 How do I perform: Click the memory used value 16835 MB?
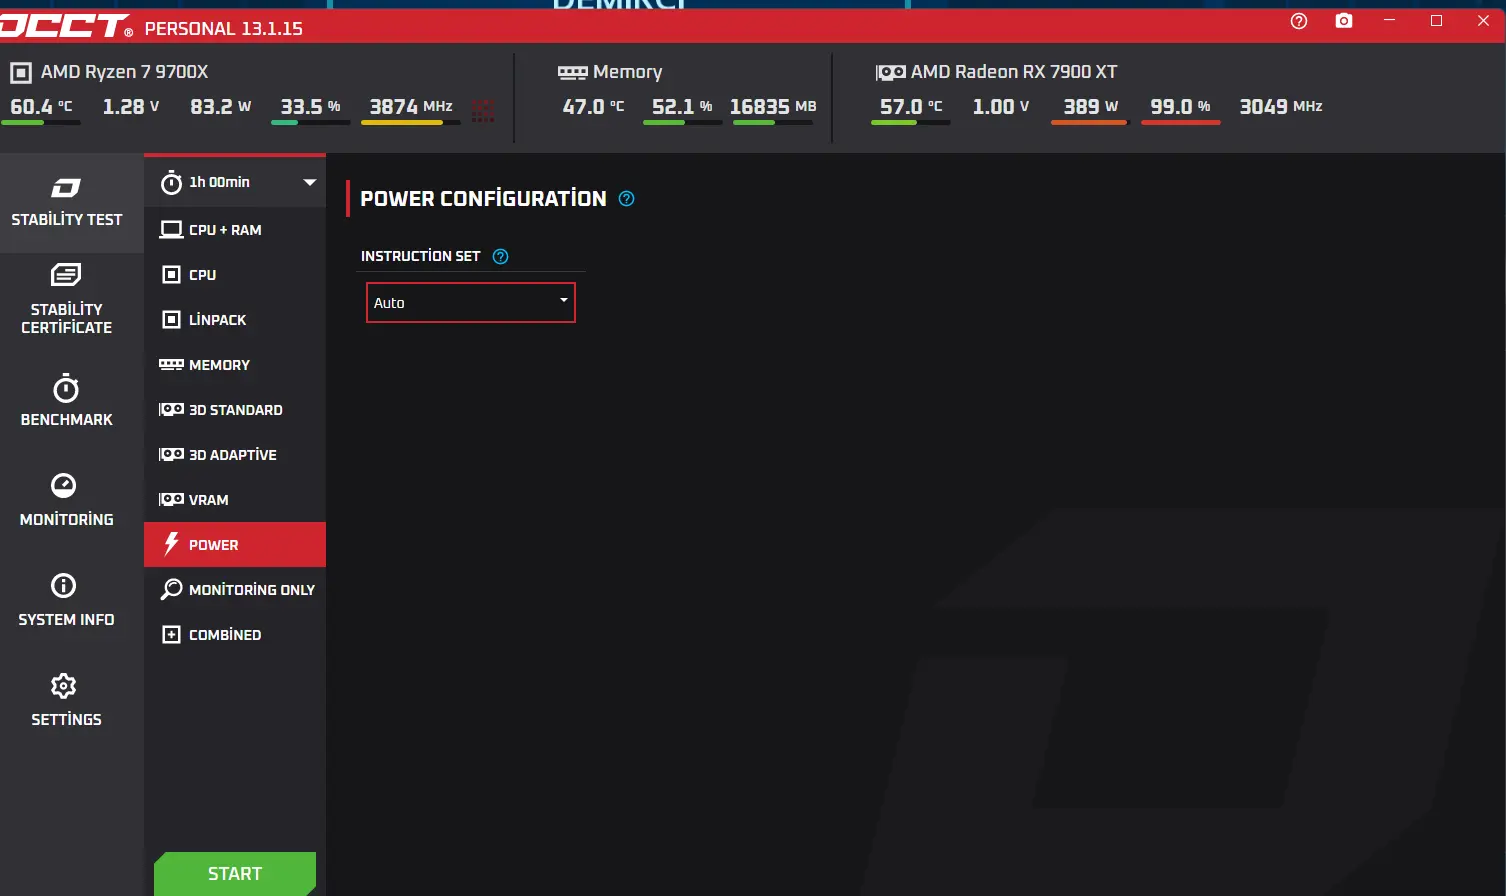coord(773,107)
